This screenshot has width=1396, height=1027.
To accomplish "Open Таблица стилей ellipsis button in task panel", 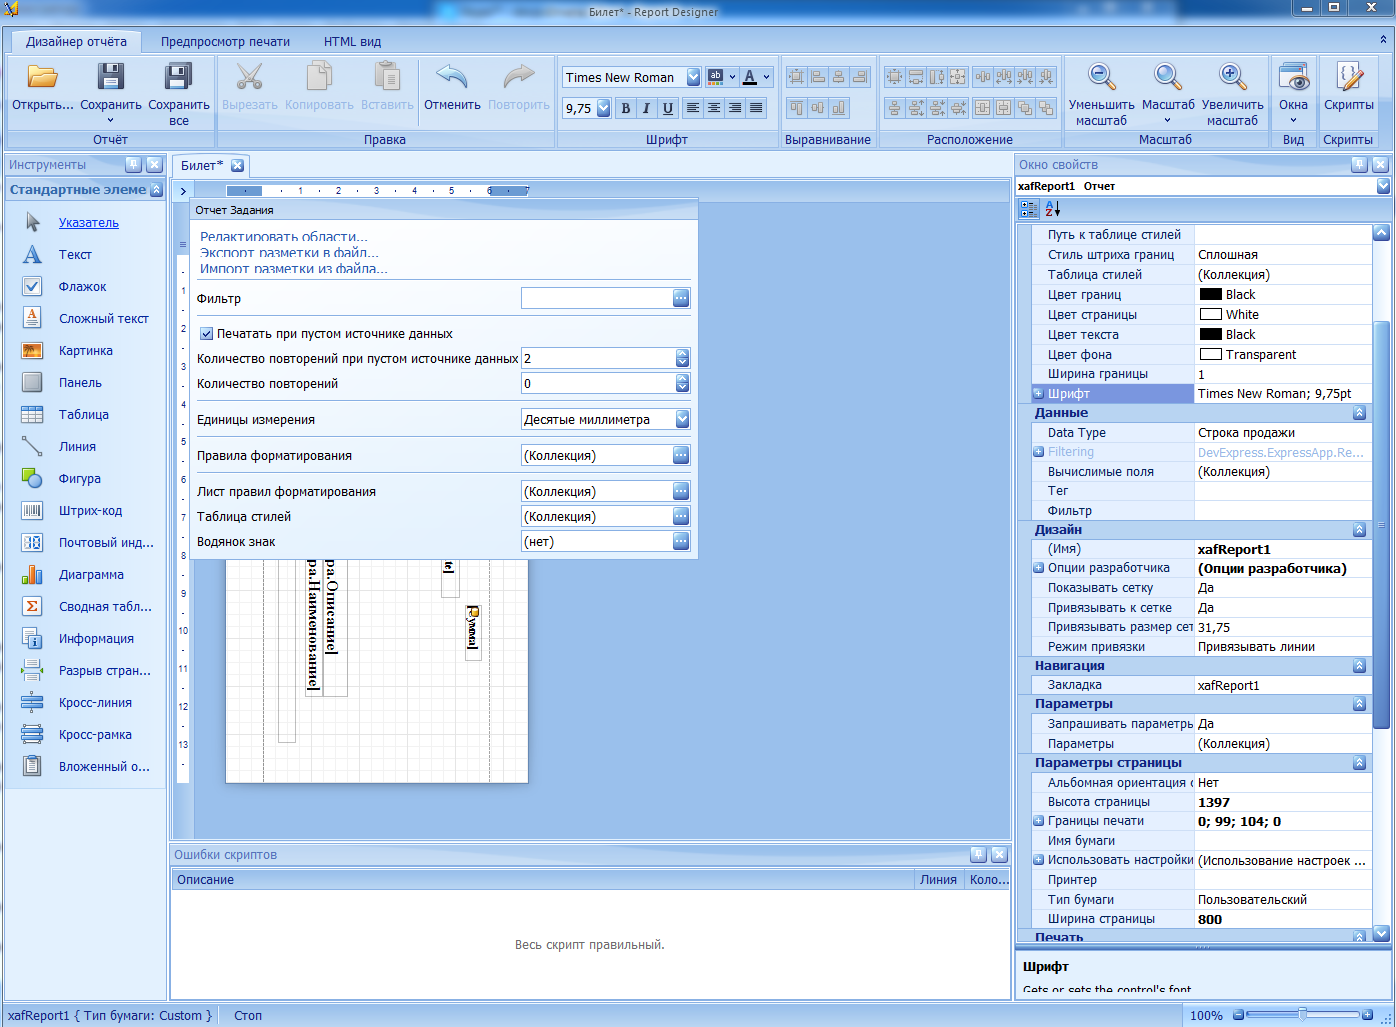I will pyautogui.click(x=681, y=516).
